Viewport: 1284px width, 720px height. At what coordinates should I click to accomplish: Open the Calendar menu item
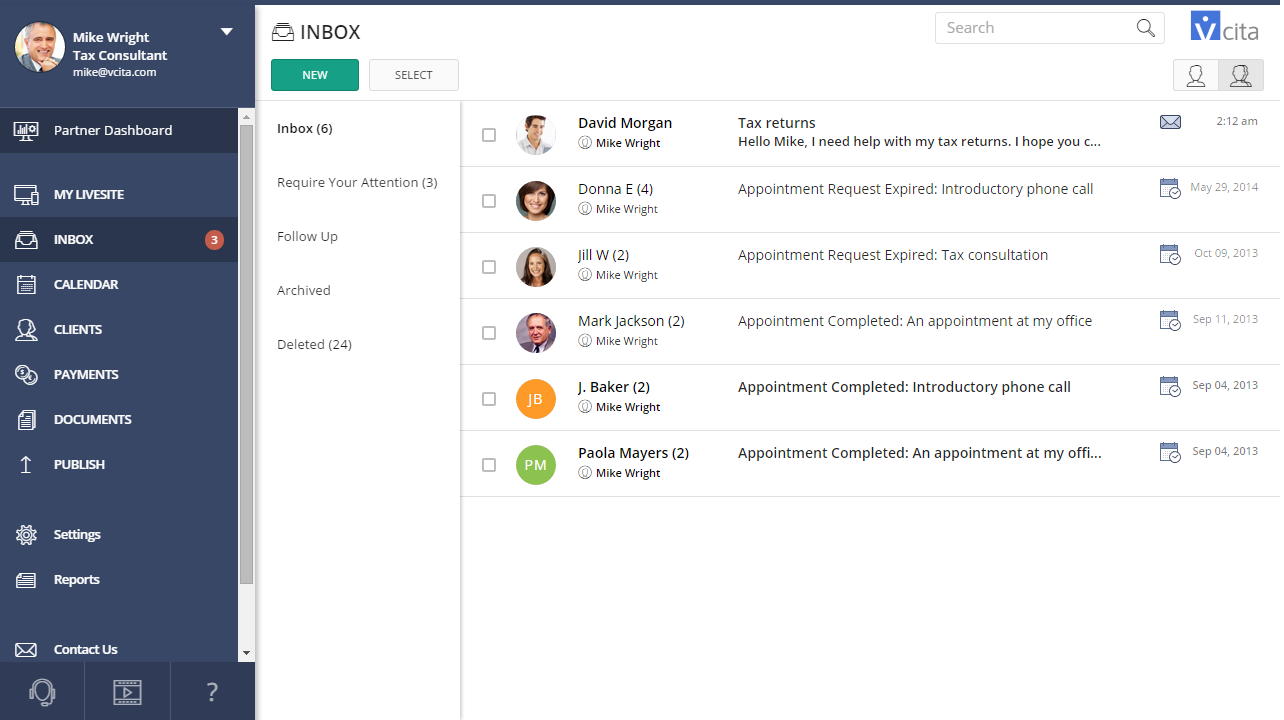86,285
